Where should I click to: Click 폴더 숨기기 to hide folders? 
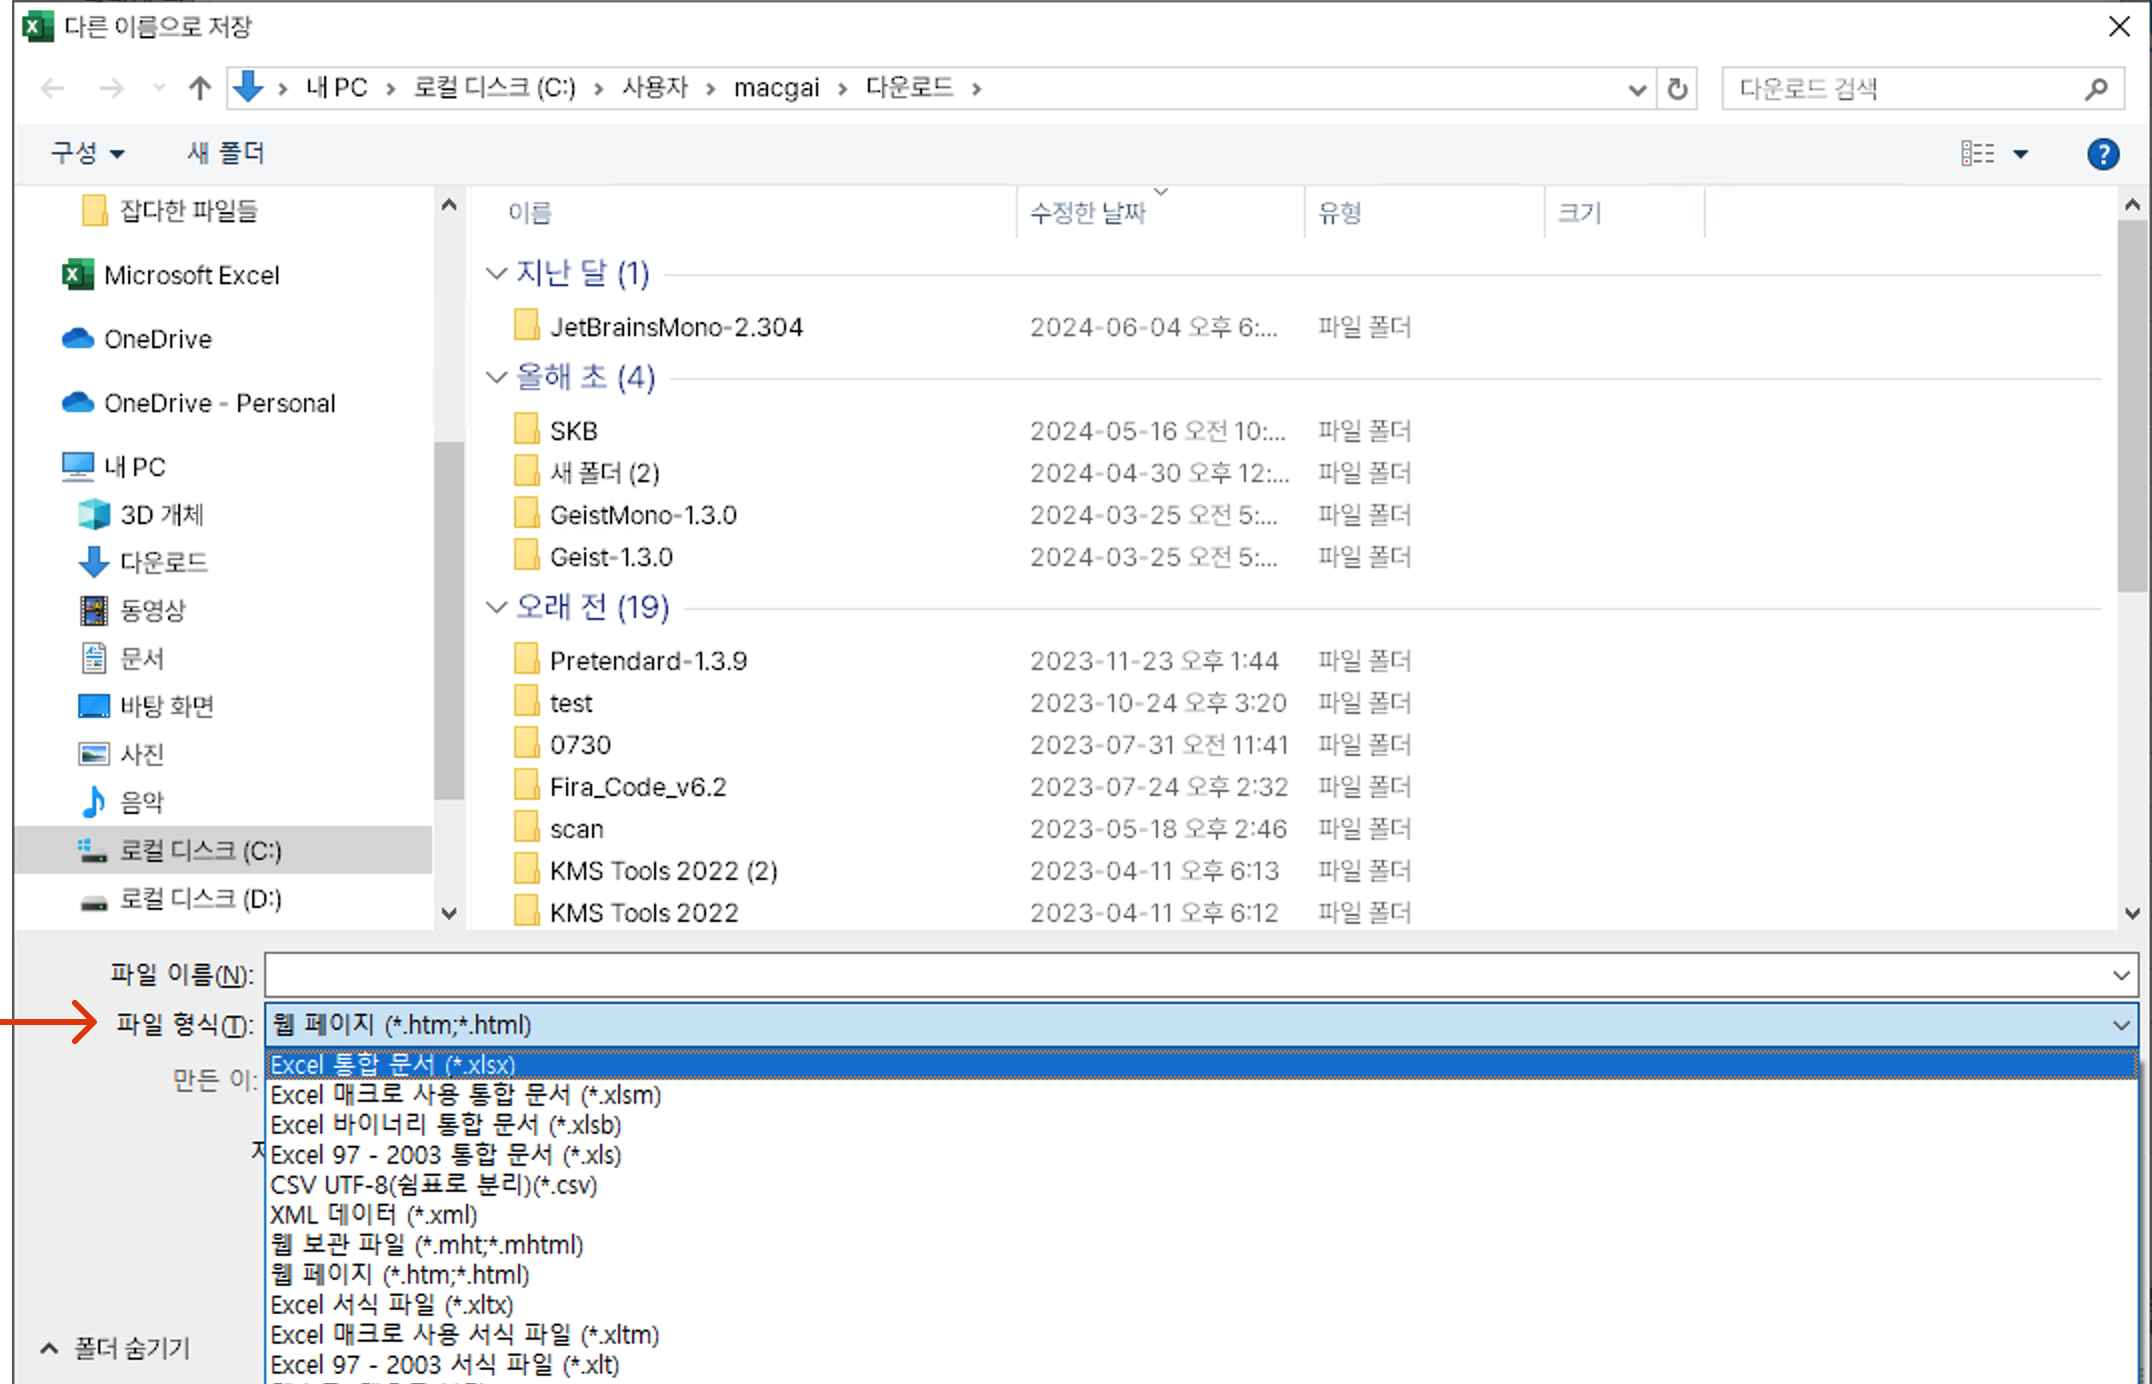[x=115, y=1348]
